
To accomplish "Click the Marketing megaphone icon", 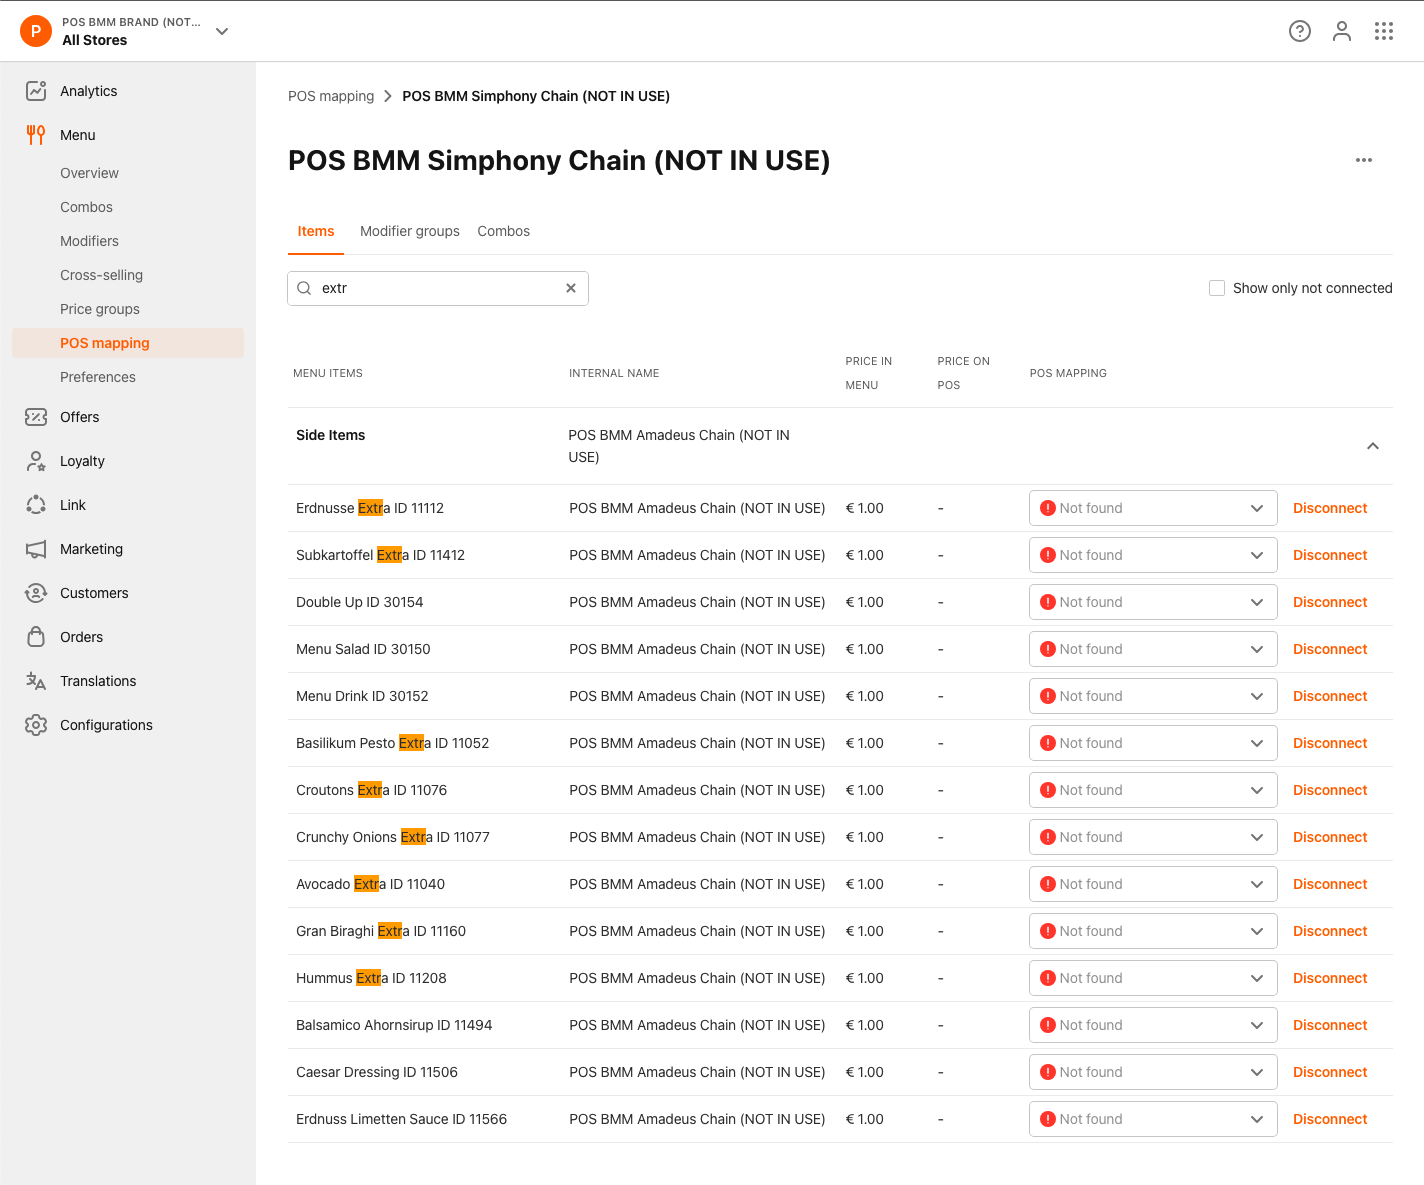I will pyautogui.click(x=36, y=549).
